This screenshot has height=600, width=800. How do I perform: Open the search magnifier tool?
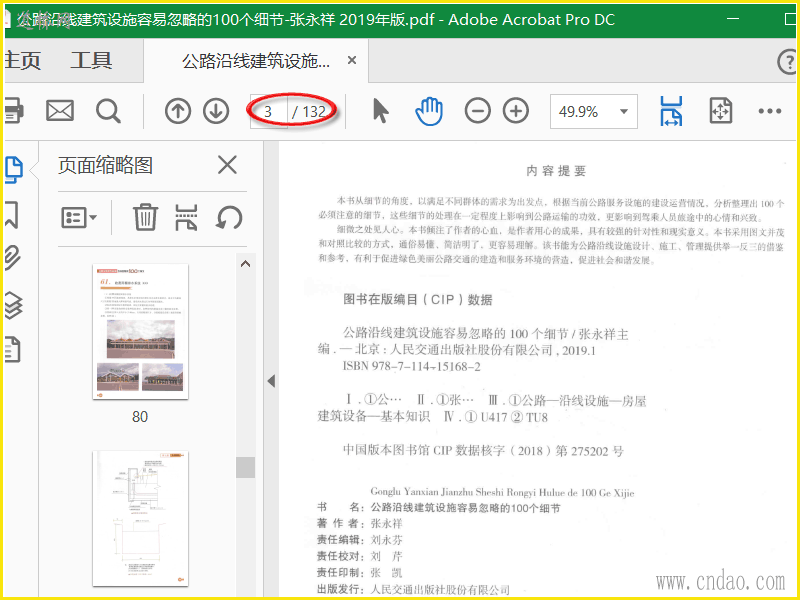coord(108,111)
